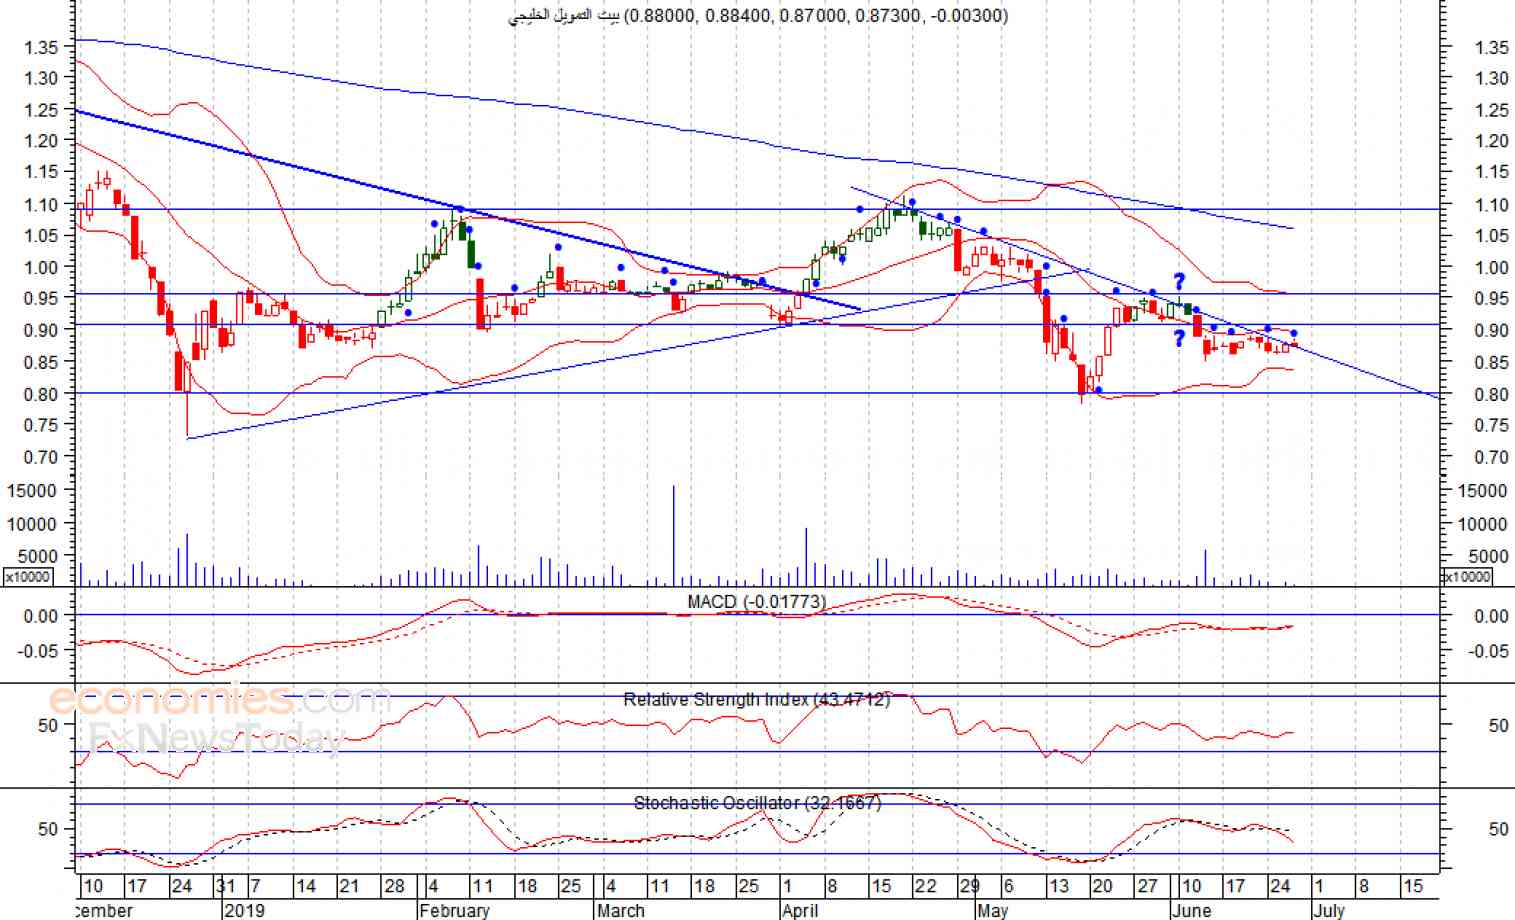Click the upper blue question mark near June
The image size is (1515, 920).
(x=1179, y=282)
